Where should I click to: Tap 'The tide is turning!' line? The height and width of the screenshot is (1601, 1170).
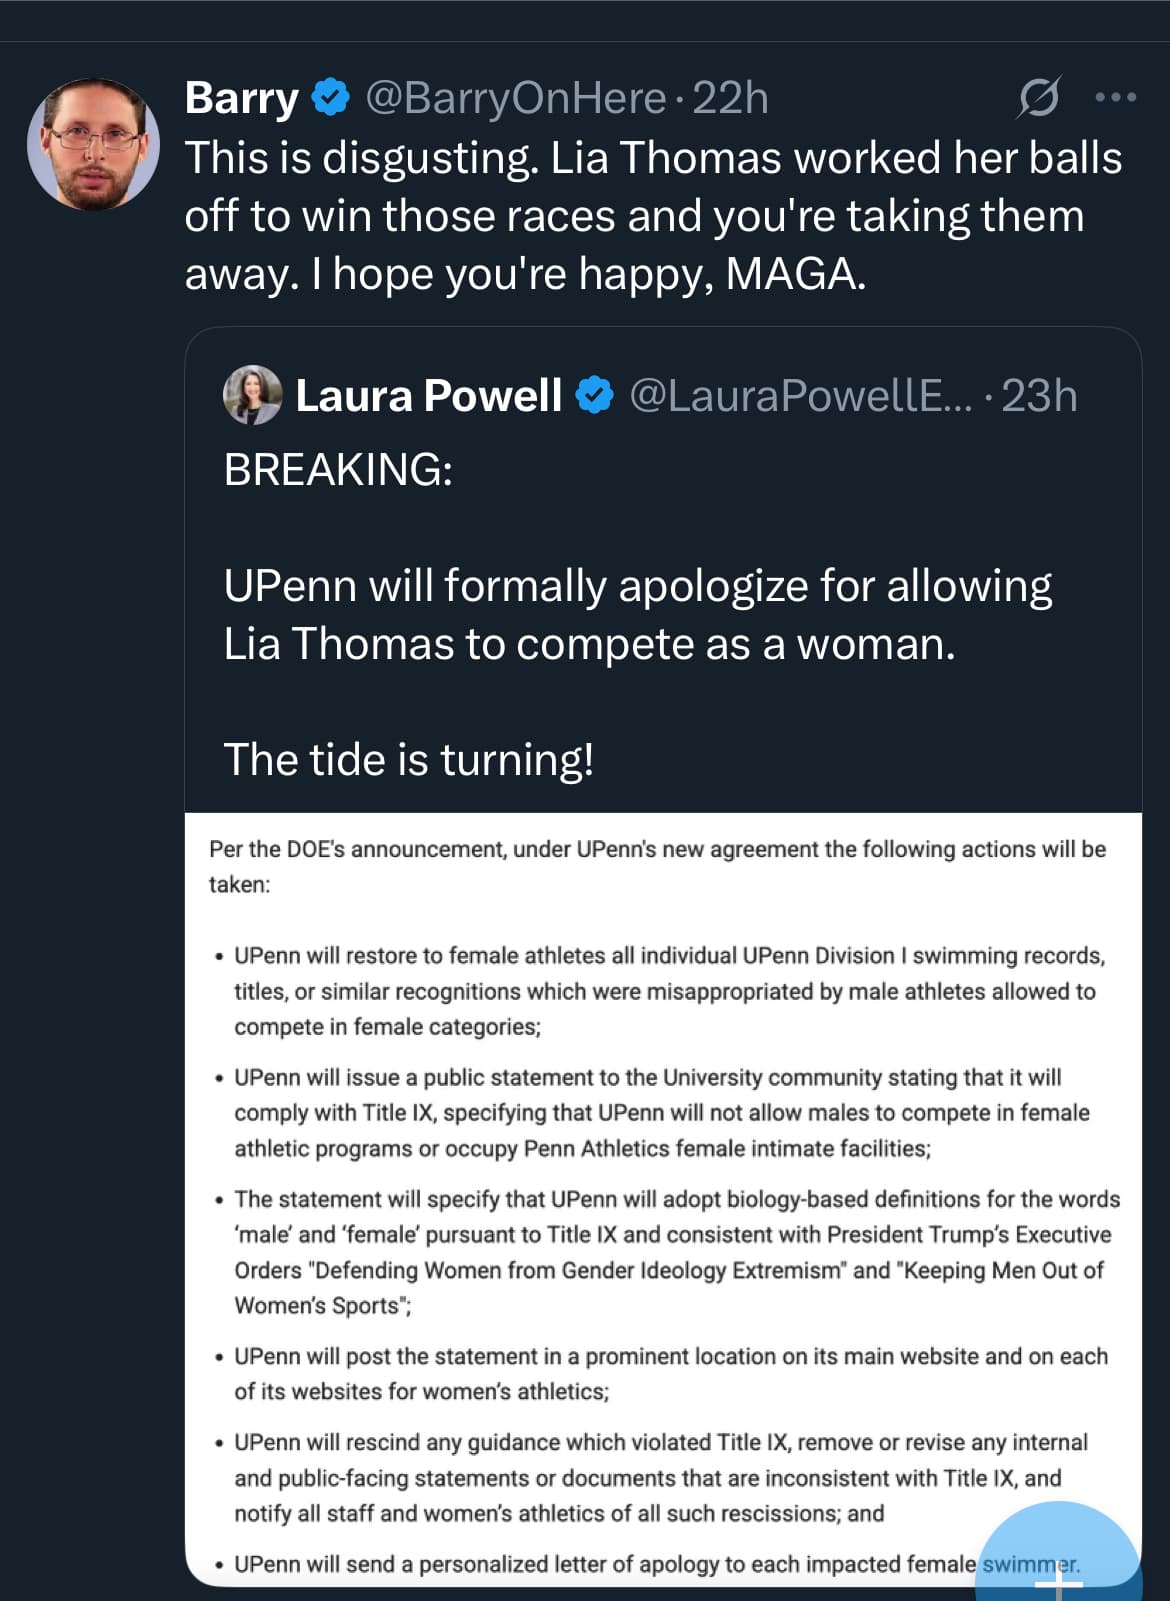409,759
